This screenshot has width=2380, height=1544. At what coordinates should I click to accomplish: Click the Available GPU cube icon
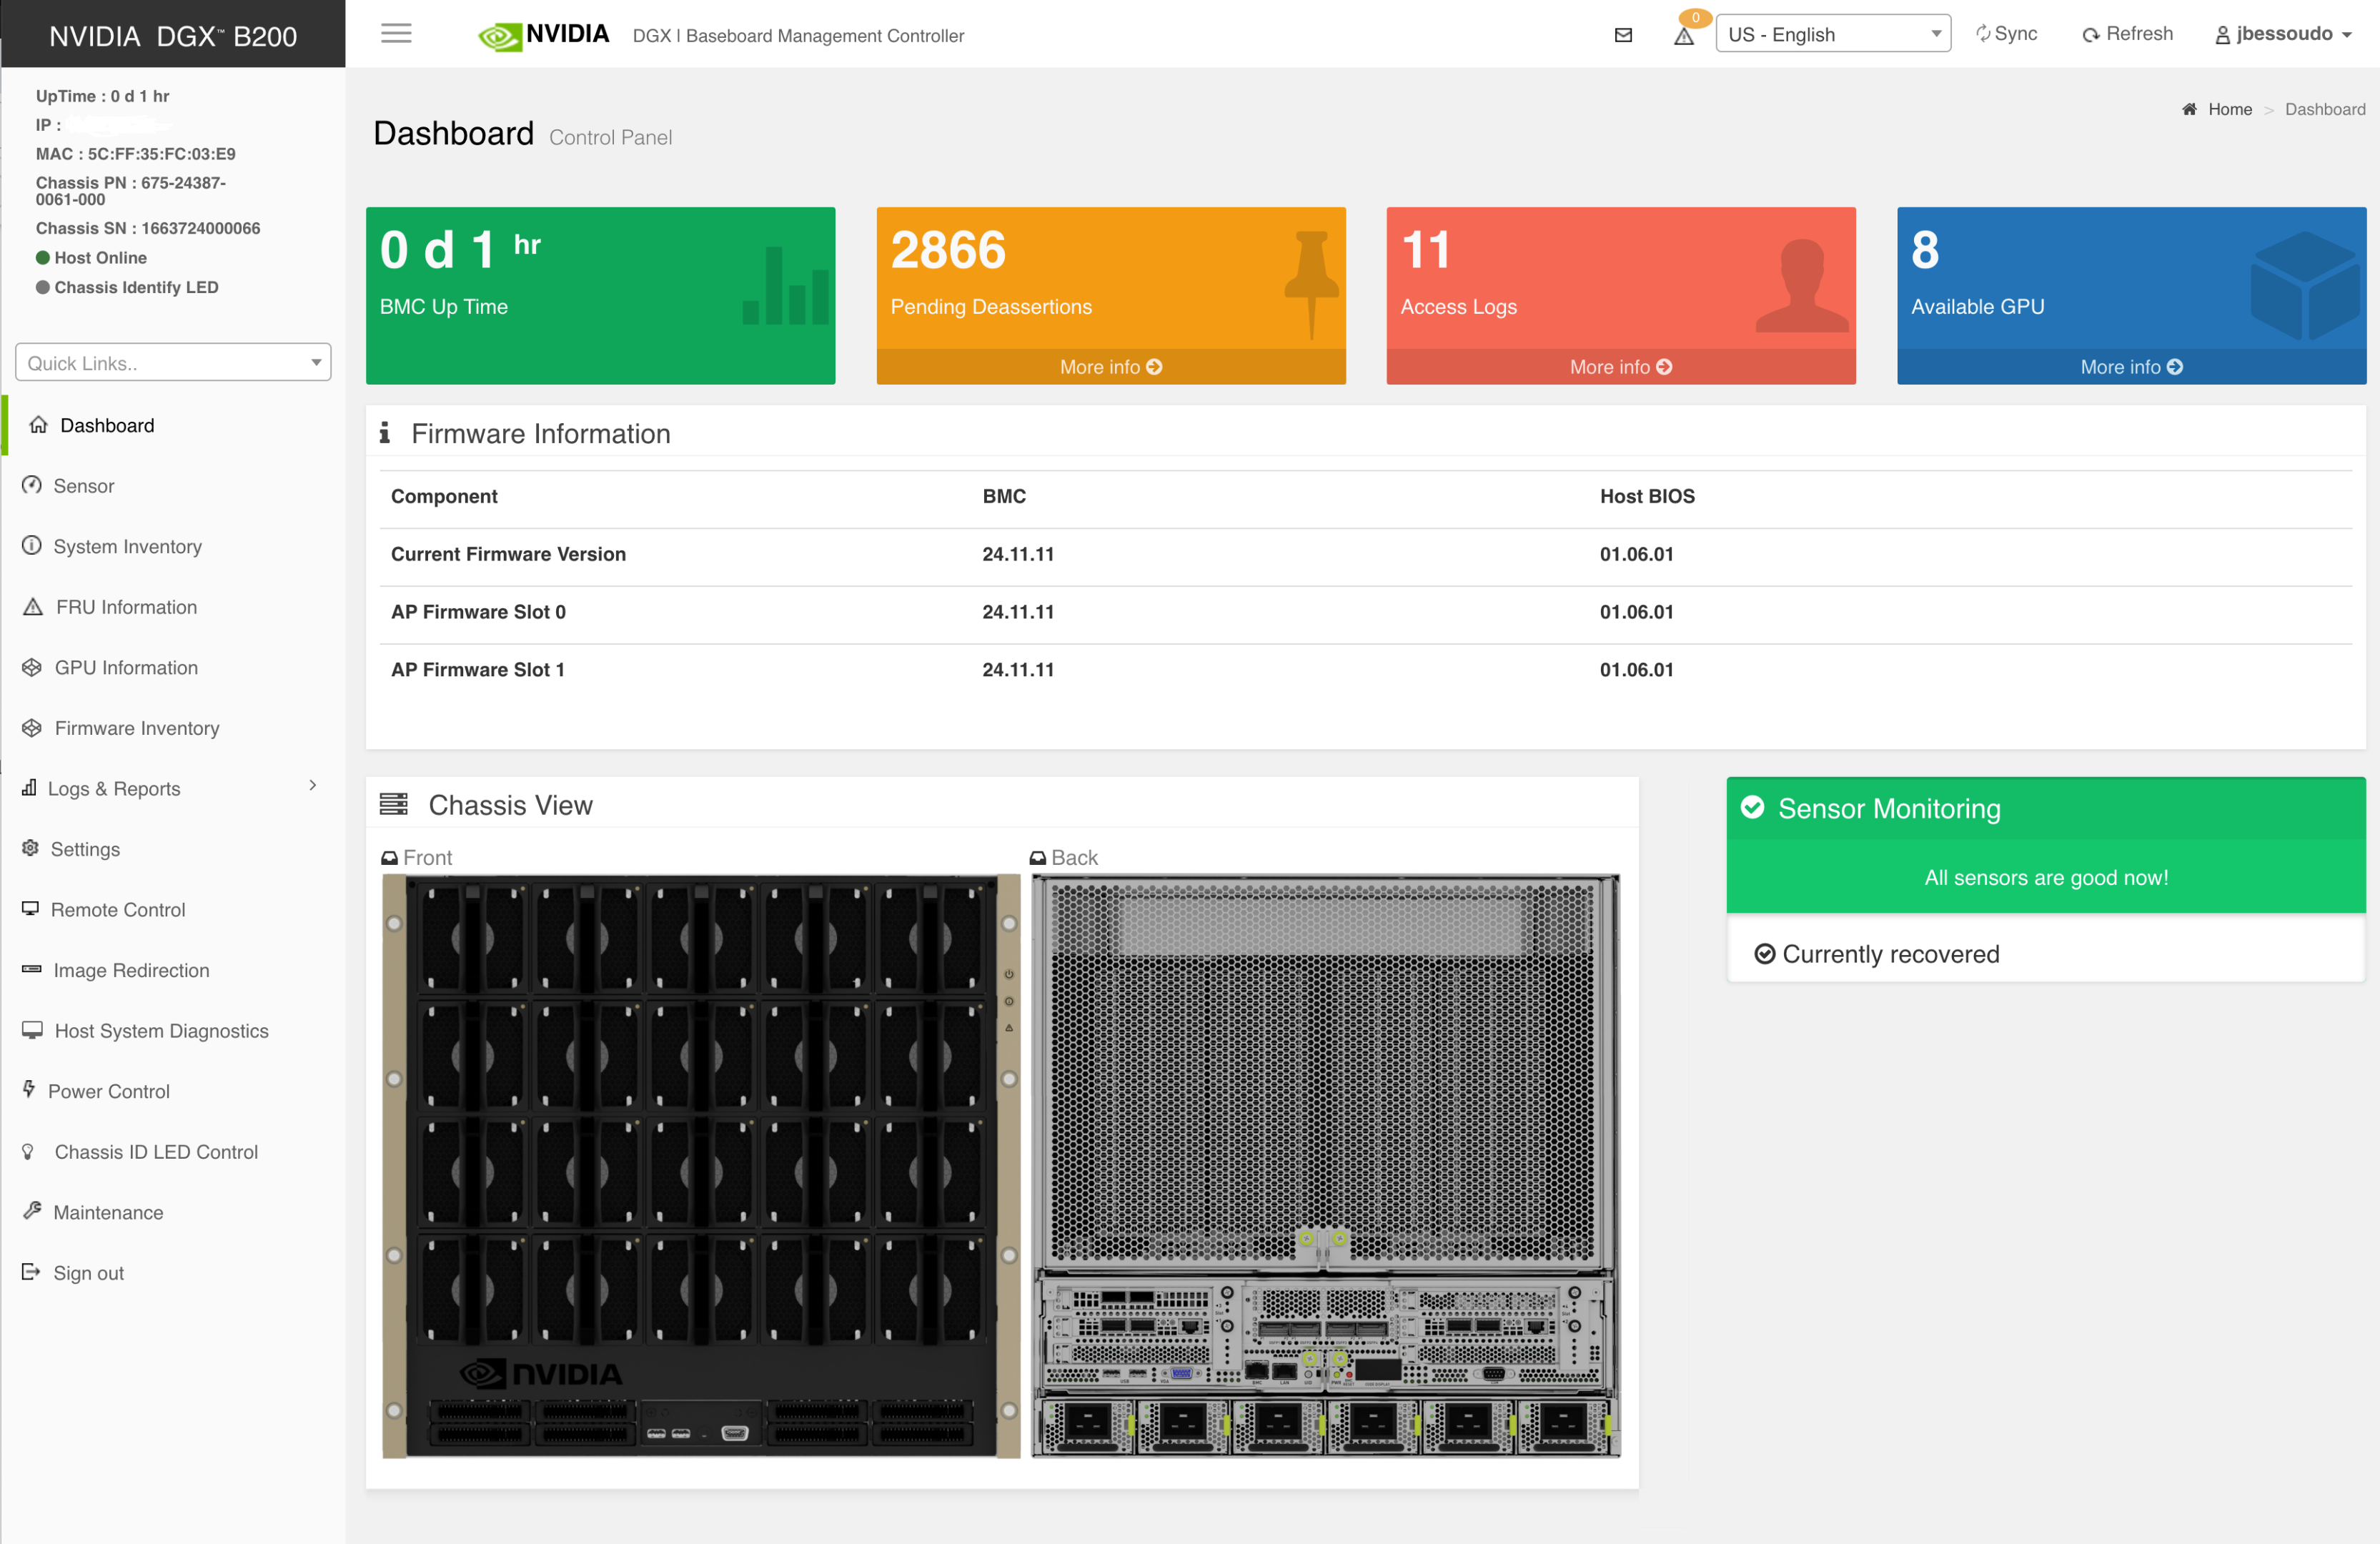tap(2305, 285)
